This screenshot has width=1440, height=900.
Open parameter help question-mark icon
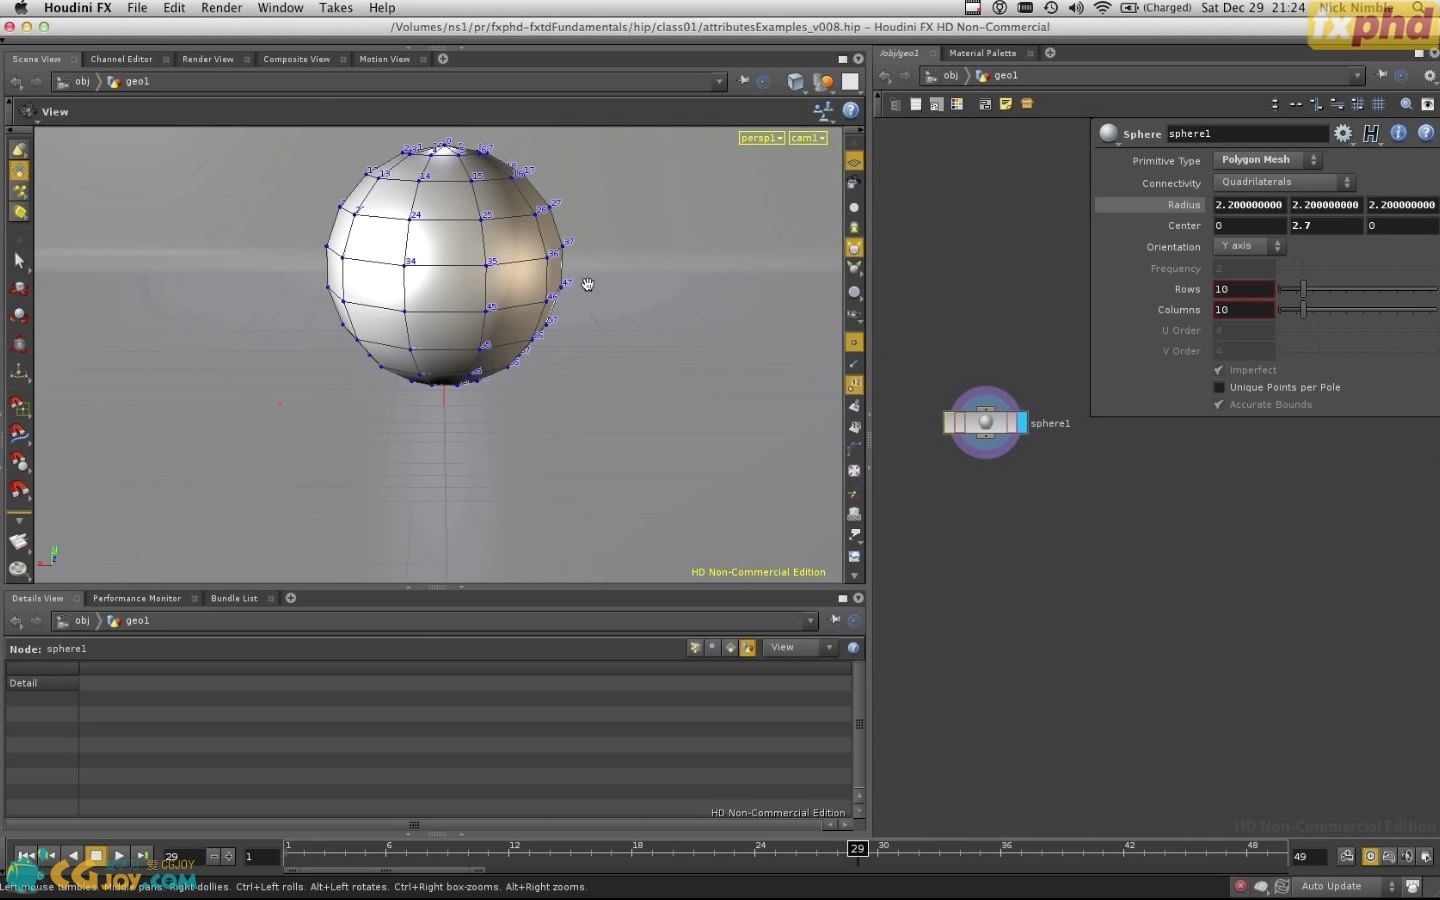click(1426, 133)
